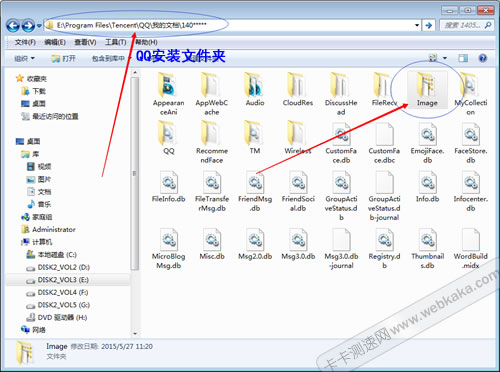Open the 工具(T) menu

[115, 42]
